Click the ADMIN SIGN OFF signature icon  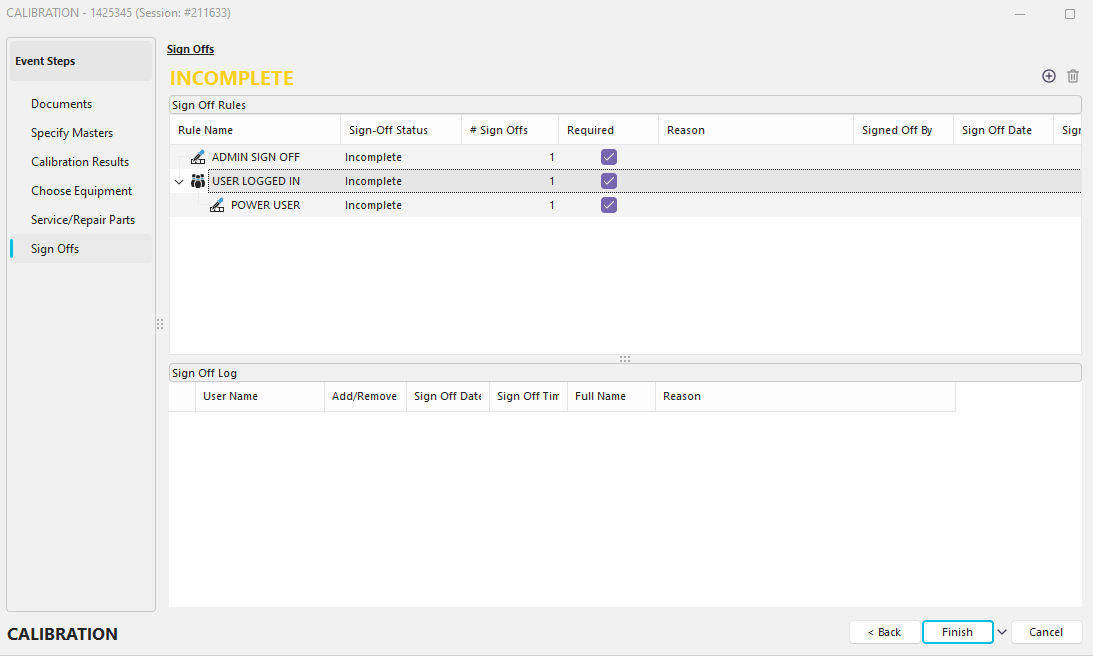pos(198,157)
